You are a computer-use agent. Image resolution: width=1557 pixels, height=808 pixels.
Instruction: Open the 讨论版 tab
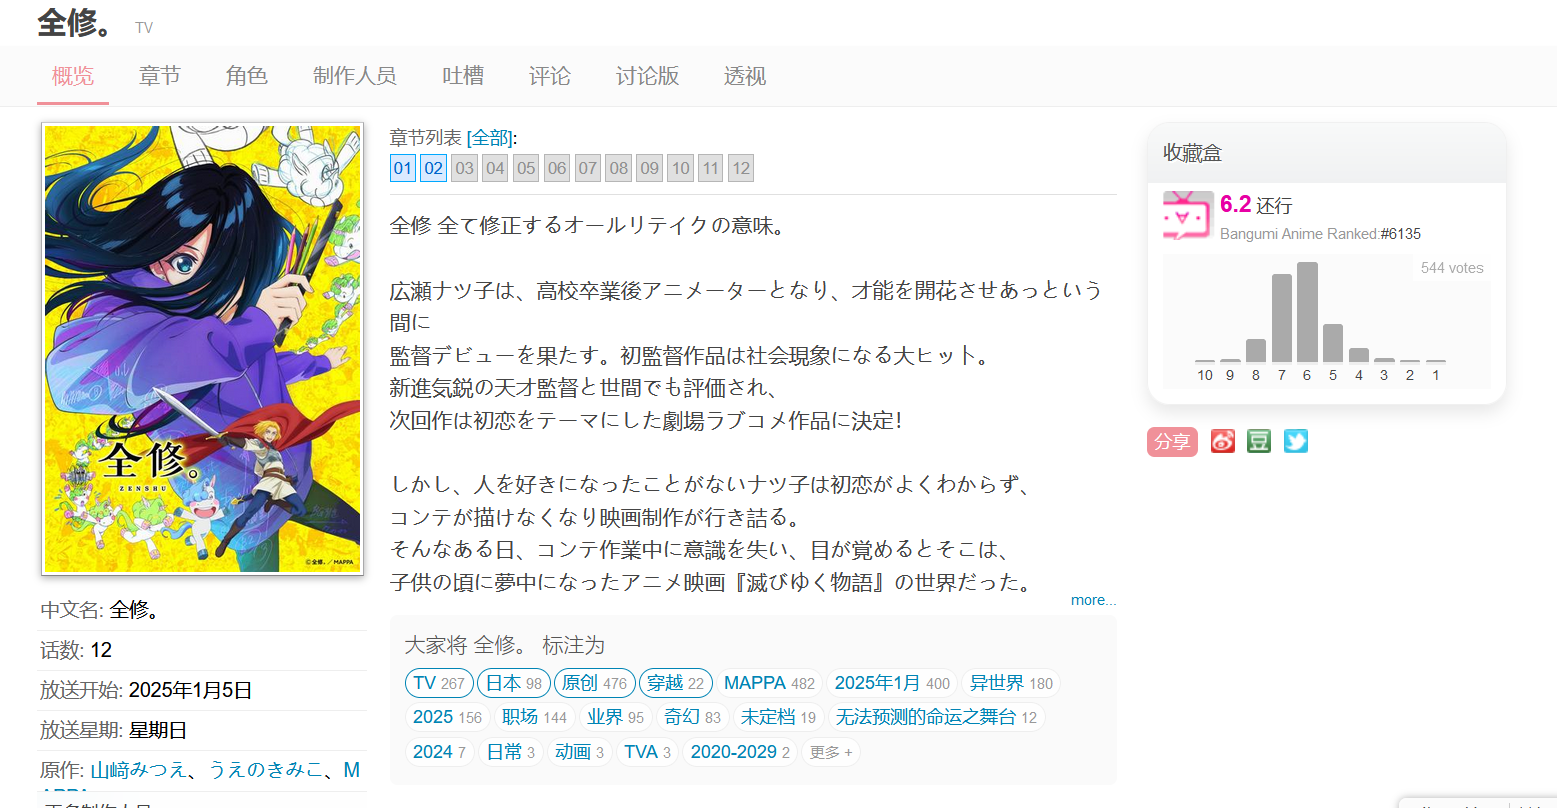[648, 76]
